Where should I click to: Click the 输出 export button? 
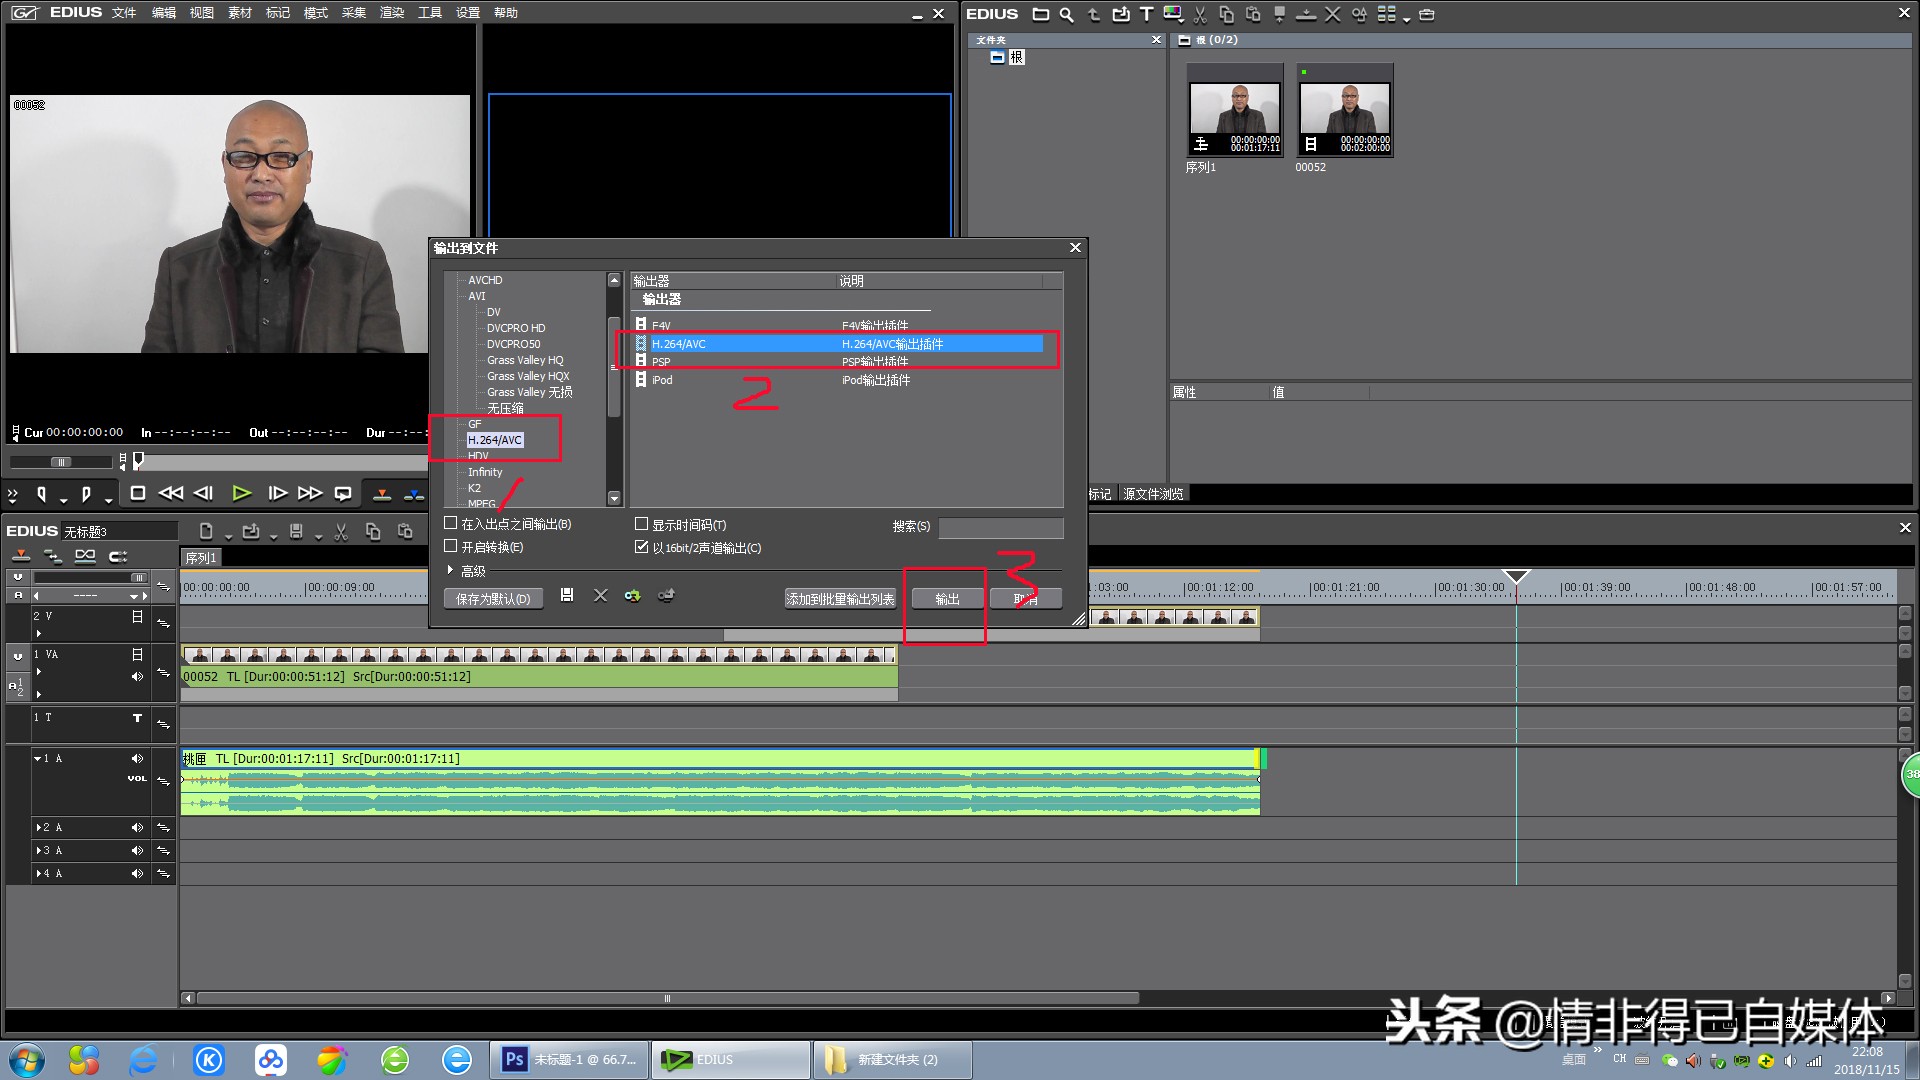(947, 599)
